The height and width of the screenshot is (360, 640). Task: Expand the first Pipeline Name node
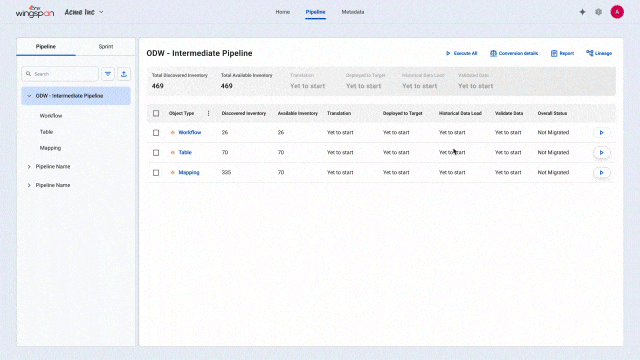(29, 167)
